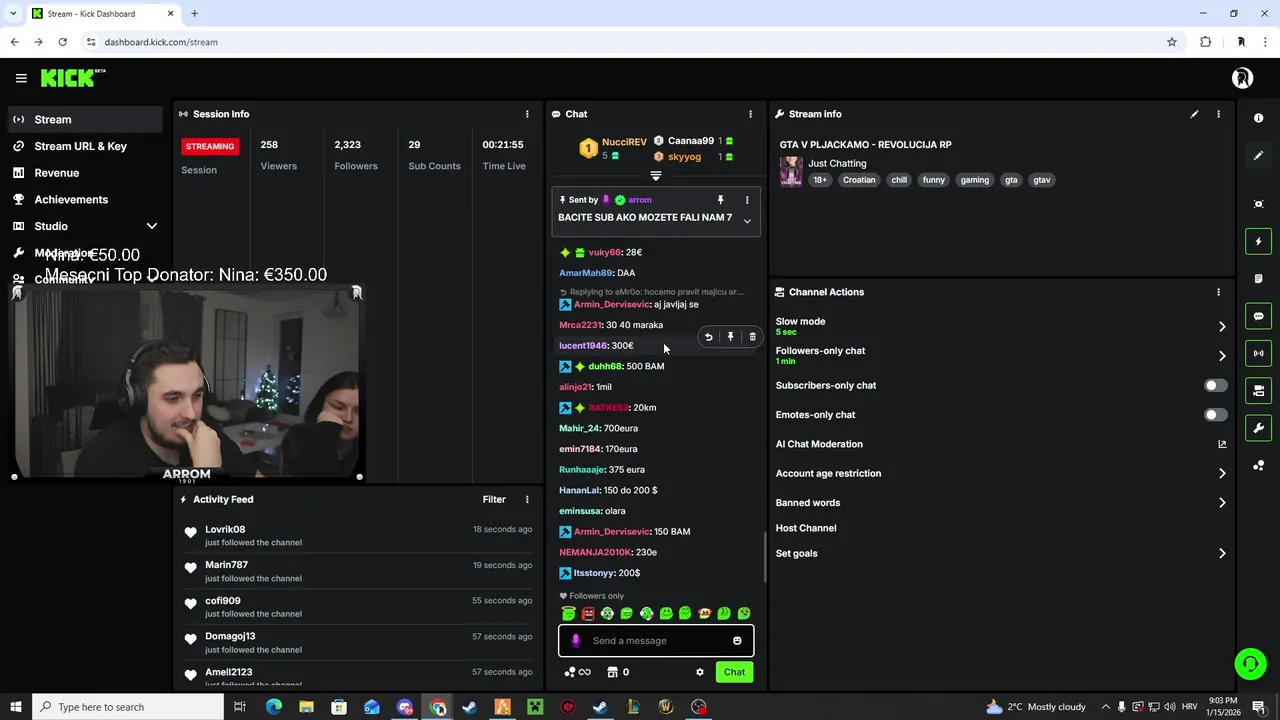Click the lightning bolt icon in right sidebar
This screenshot has height=720, width=1280.
(x=1258, y=241)
